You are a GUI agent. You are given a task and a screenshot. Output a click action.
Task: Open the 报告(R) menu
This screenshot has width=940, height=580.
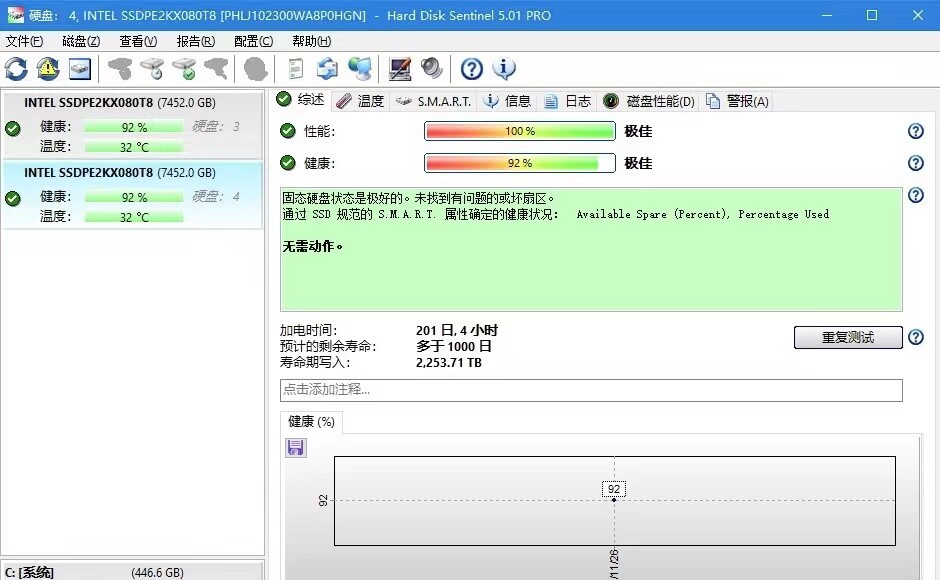click(x=195, y=41)
